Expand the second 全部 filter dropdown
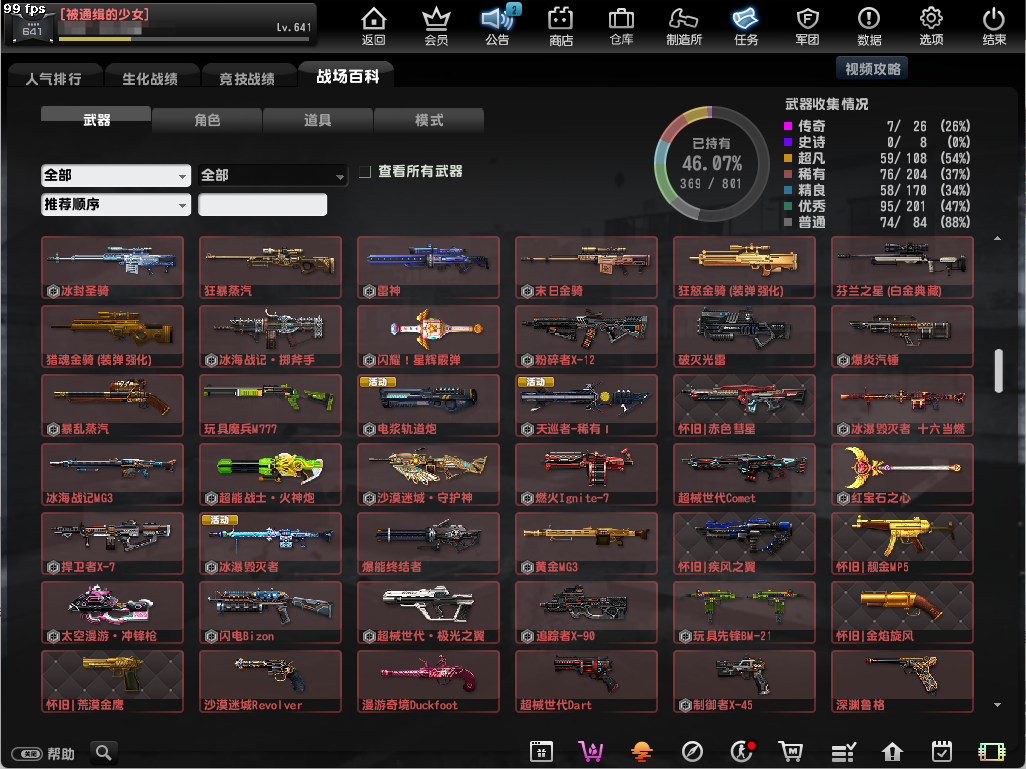This screenshot has width=1026, height=769. point(272,175)
